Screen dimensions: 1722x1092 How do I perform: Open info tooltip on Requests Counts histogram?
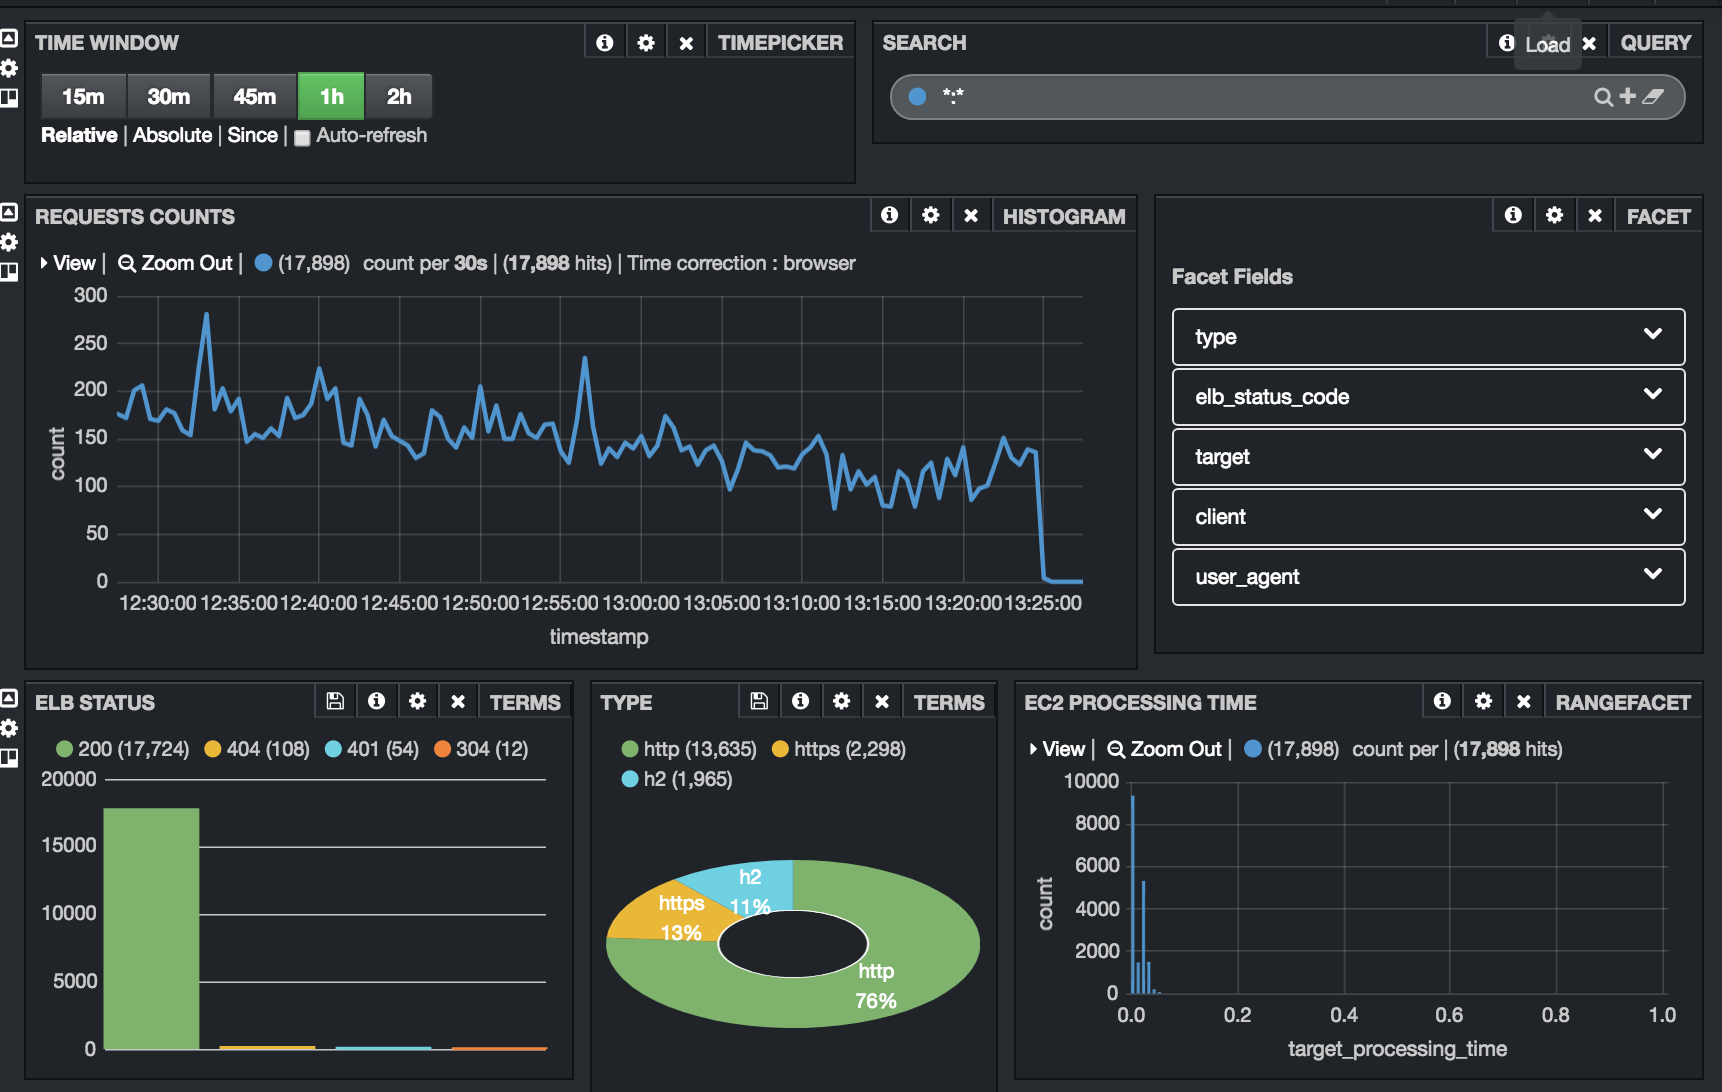[889, 214]
